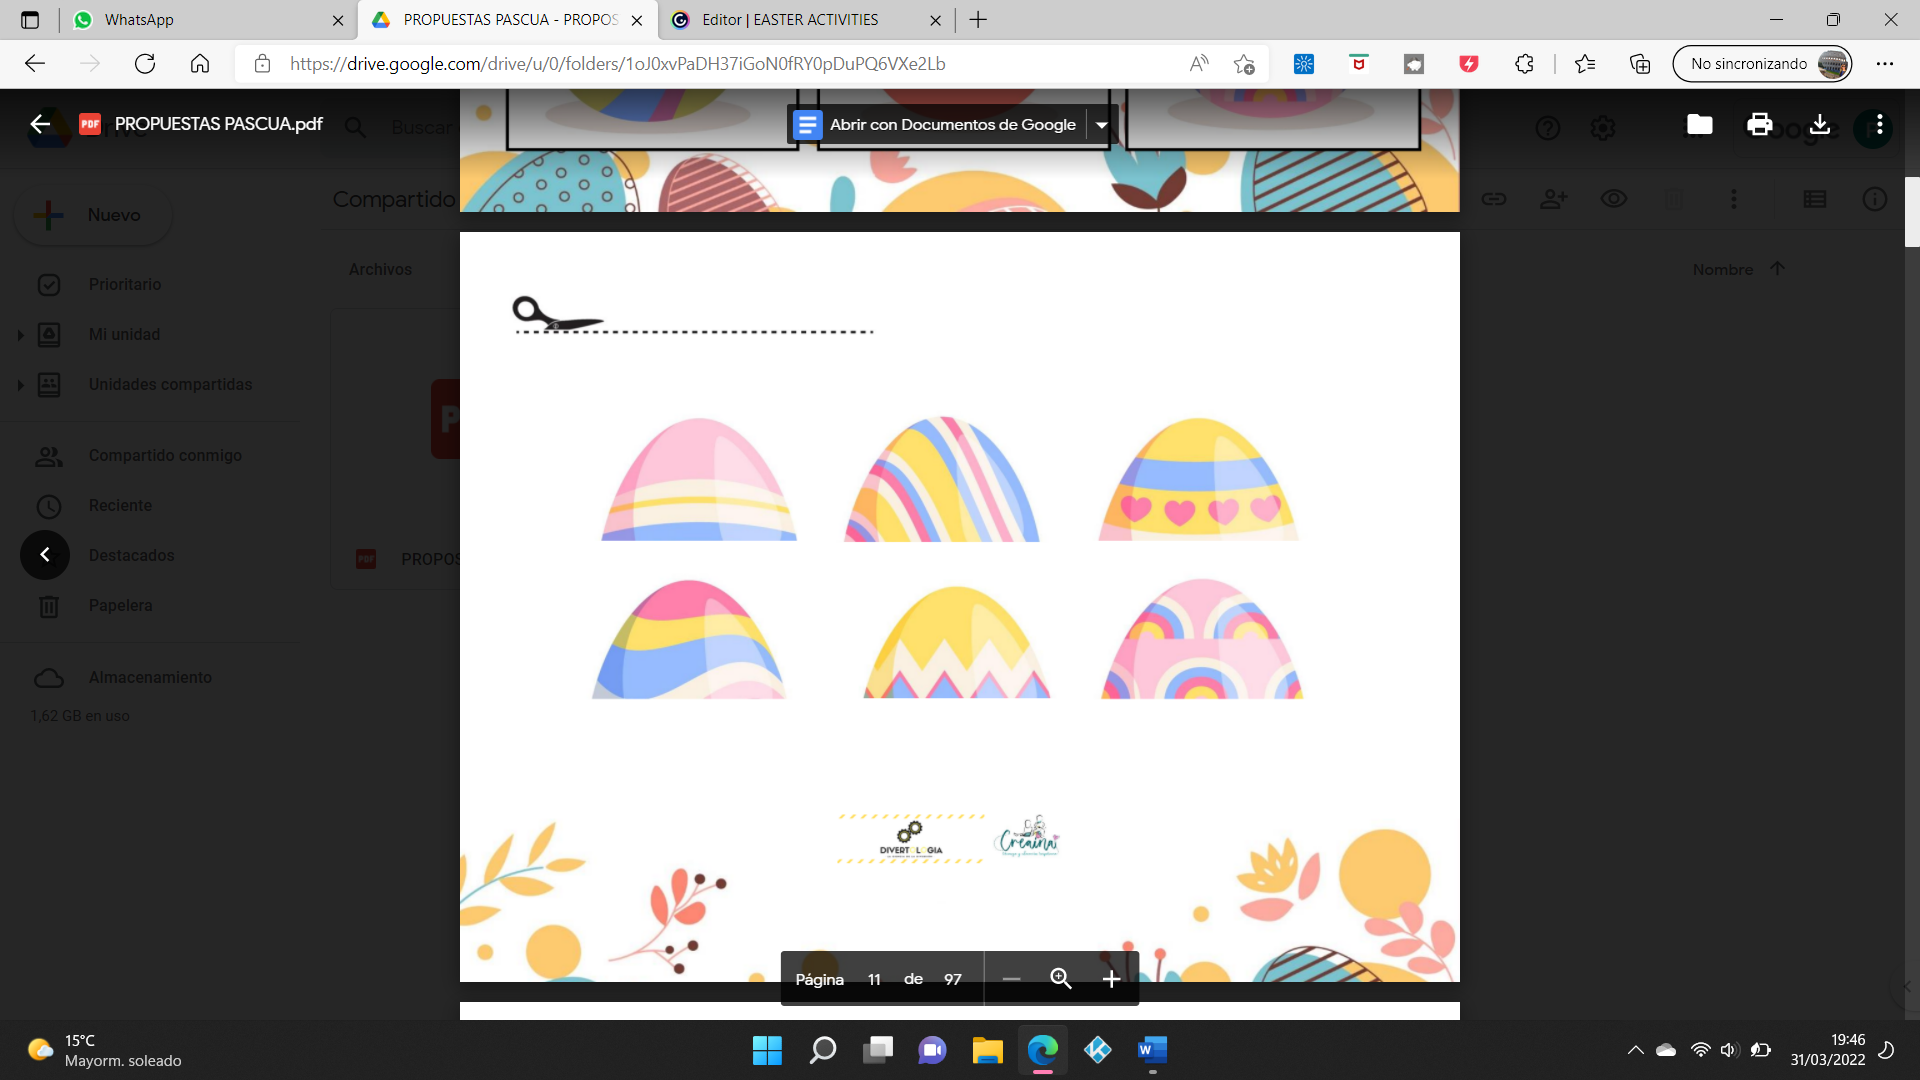Copy a shareable link to the file
This screenshot has height=1080, width=1920.
[1494, 199]
